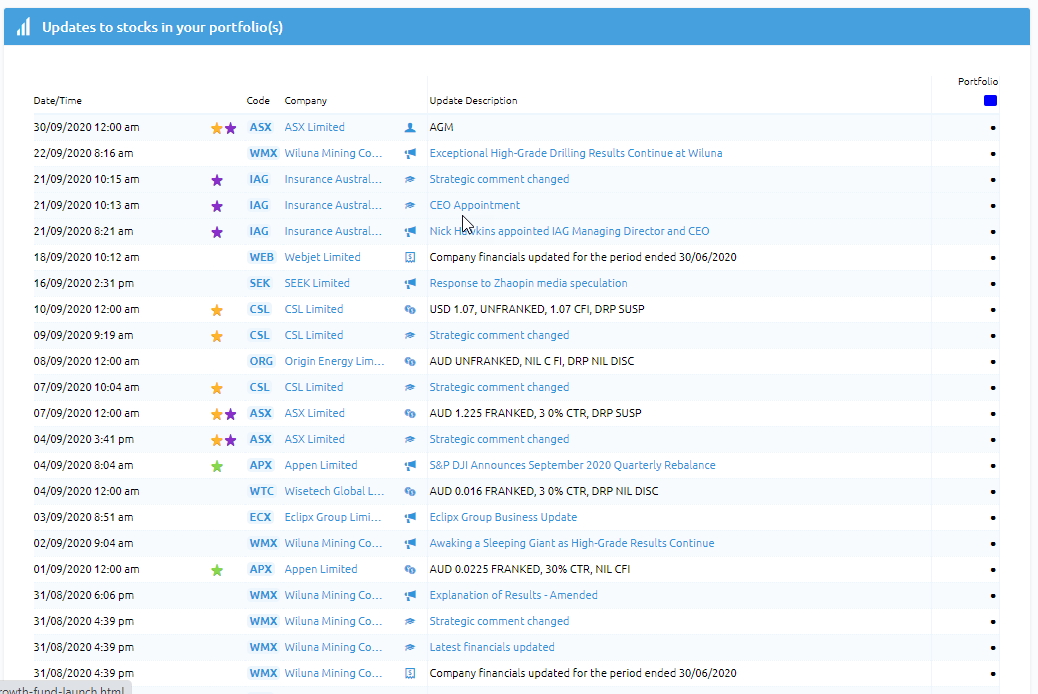Screen dimensions: 1038x694
Task: Click the Code column header
Action: coord(258,101)
